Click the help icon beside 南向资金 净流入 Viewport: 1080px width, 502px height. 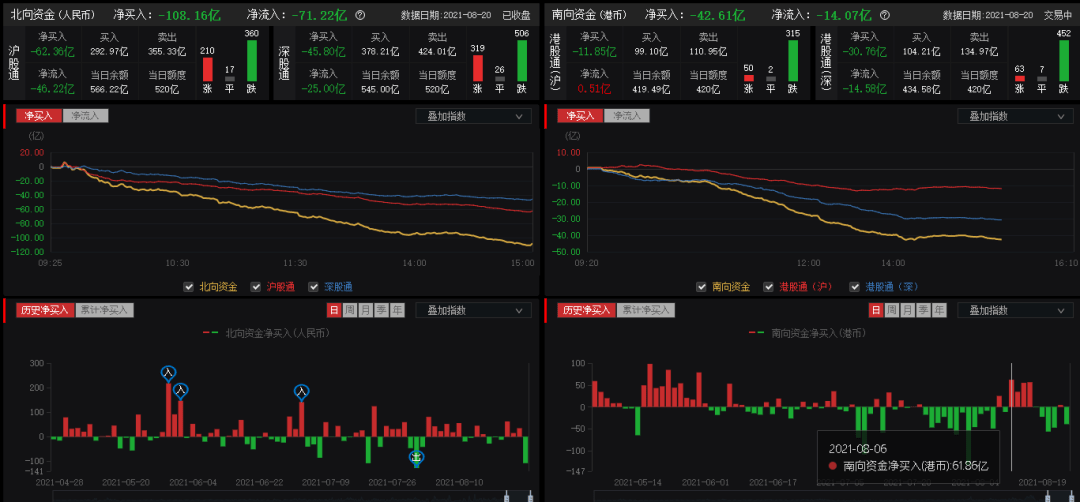point(887,16)
